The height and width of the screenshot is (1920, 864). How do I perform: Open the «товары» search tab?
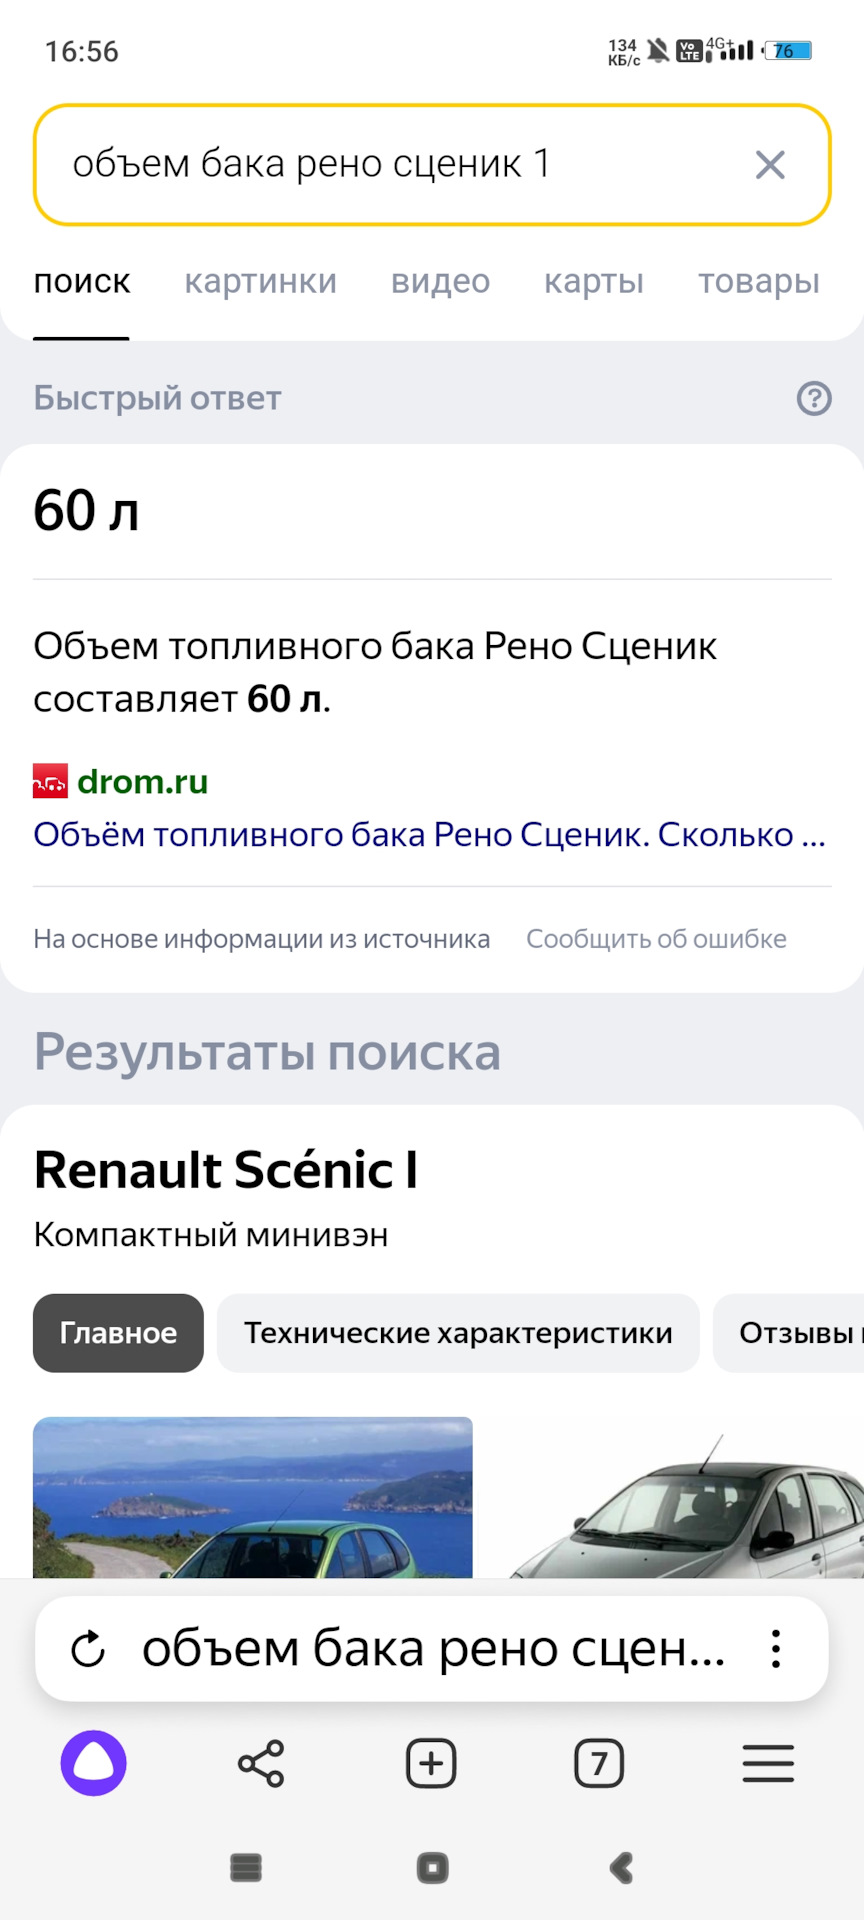point(758,282)
